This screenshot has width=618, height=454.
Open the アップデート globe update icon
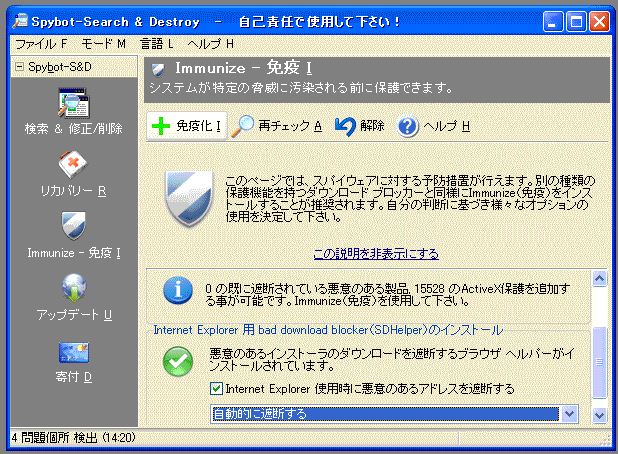tap(74, 288)
